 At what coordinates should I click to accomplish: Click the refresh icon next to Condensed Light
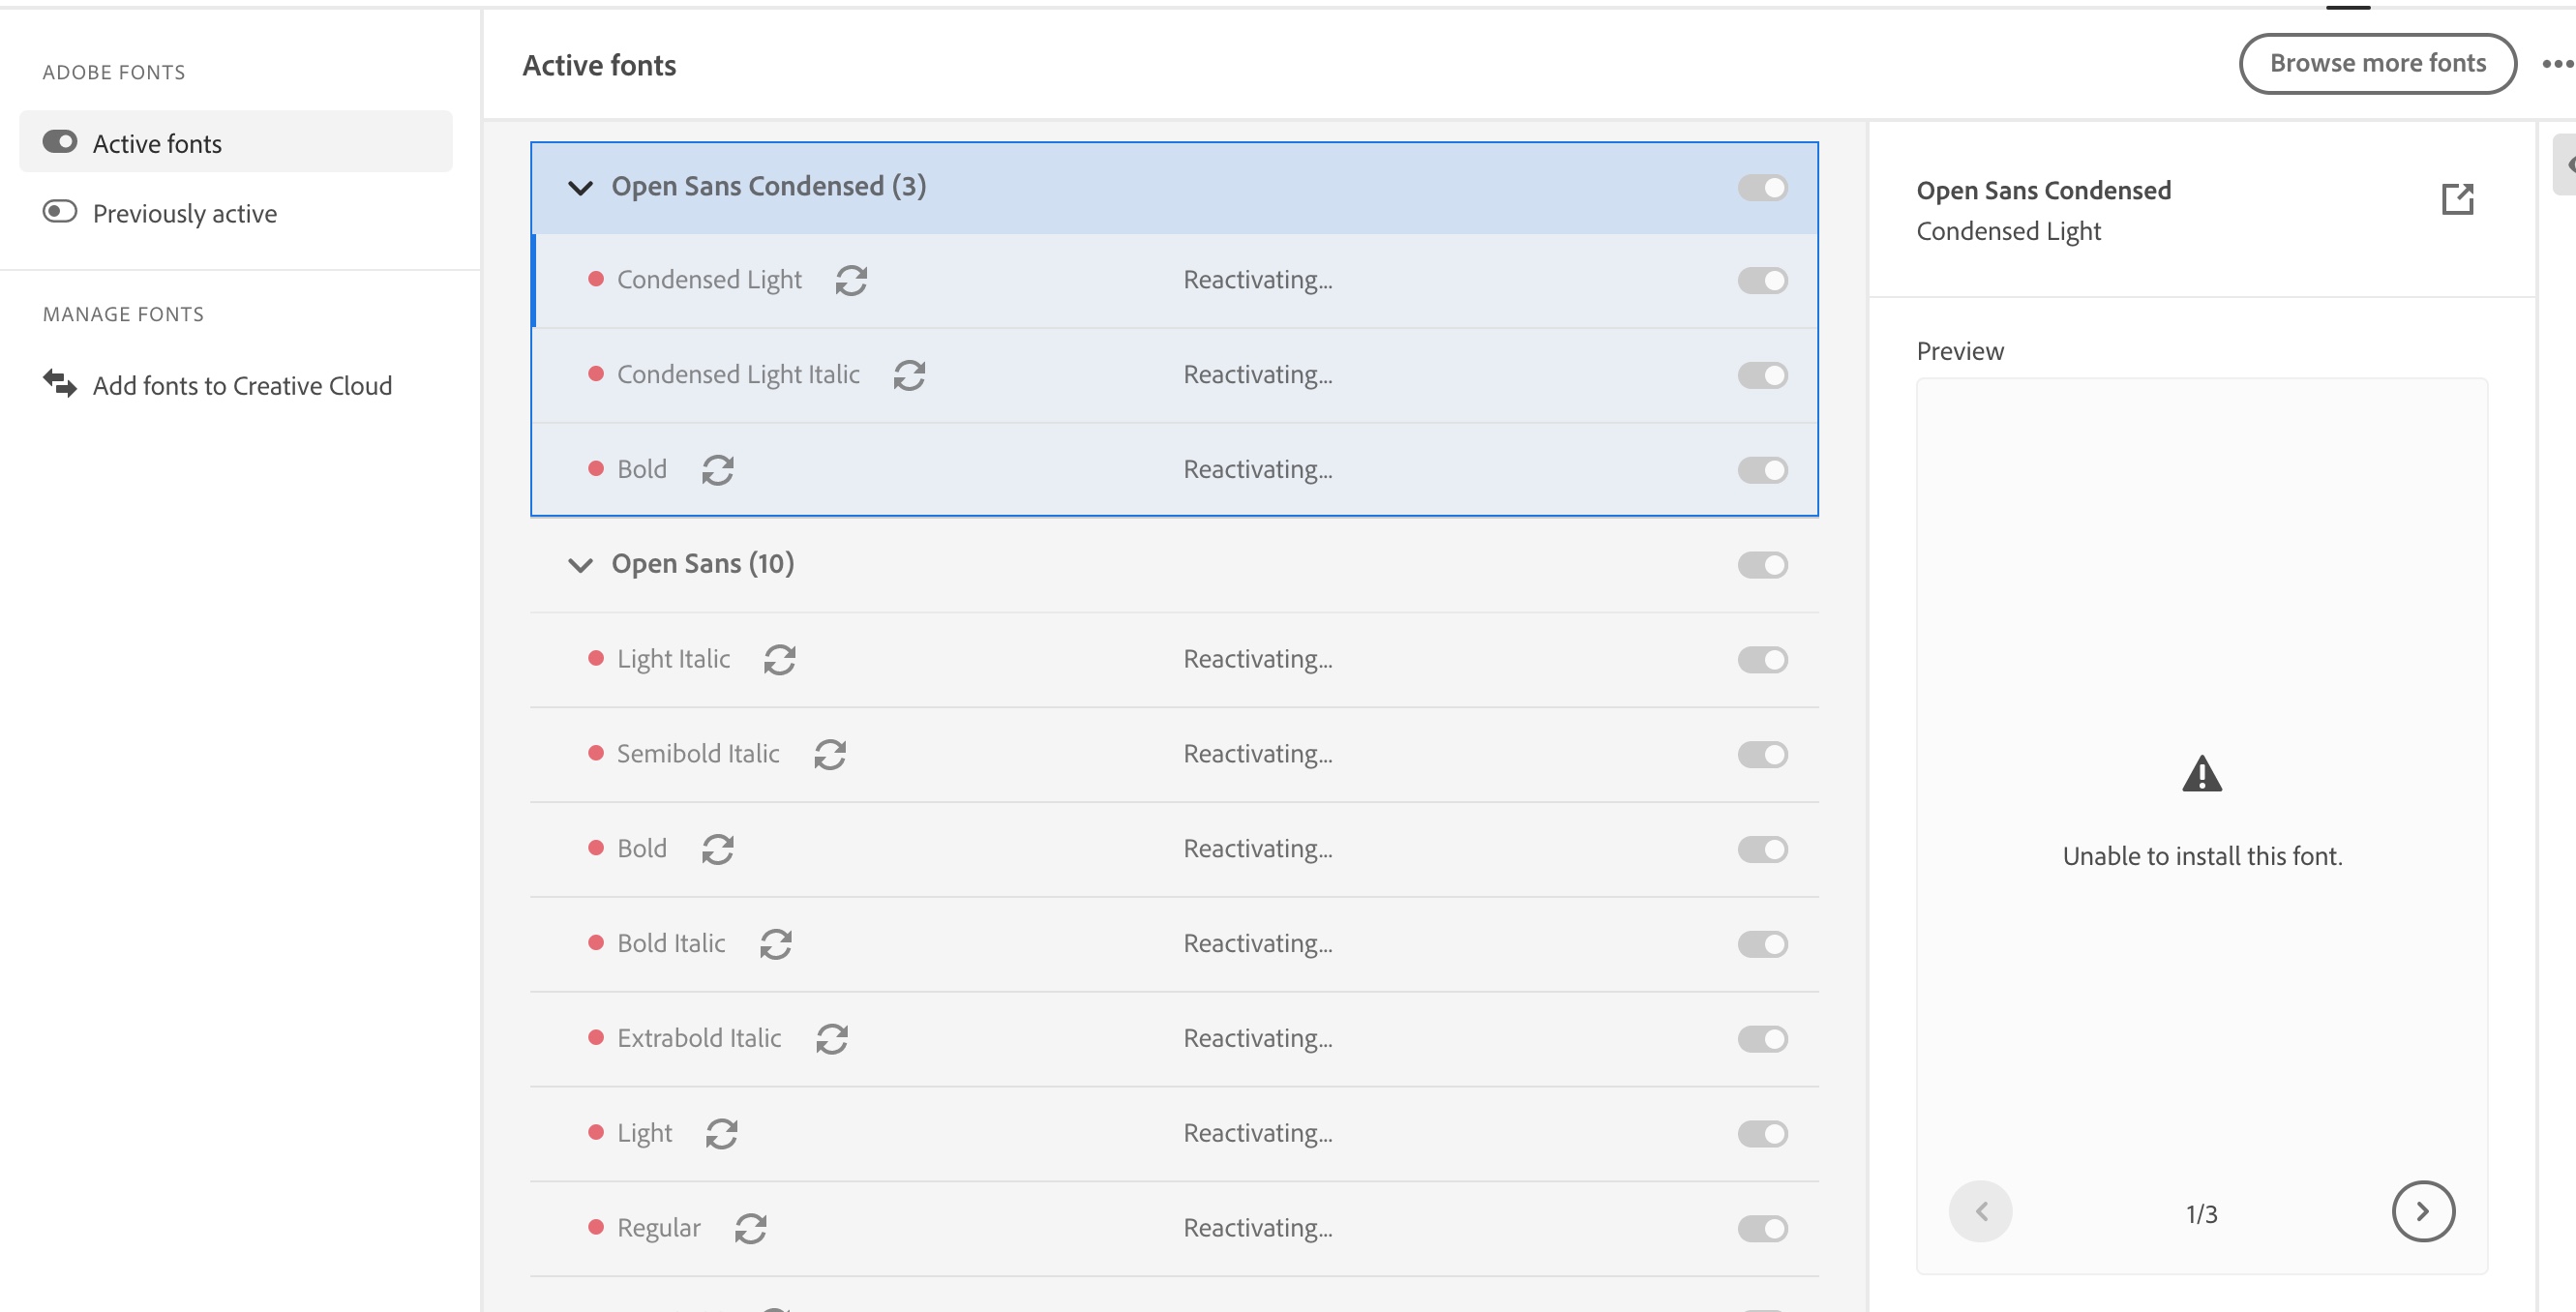[x=851, y=280]
